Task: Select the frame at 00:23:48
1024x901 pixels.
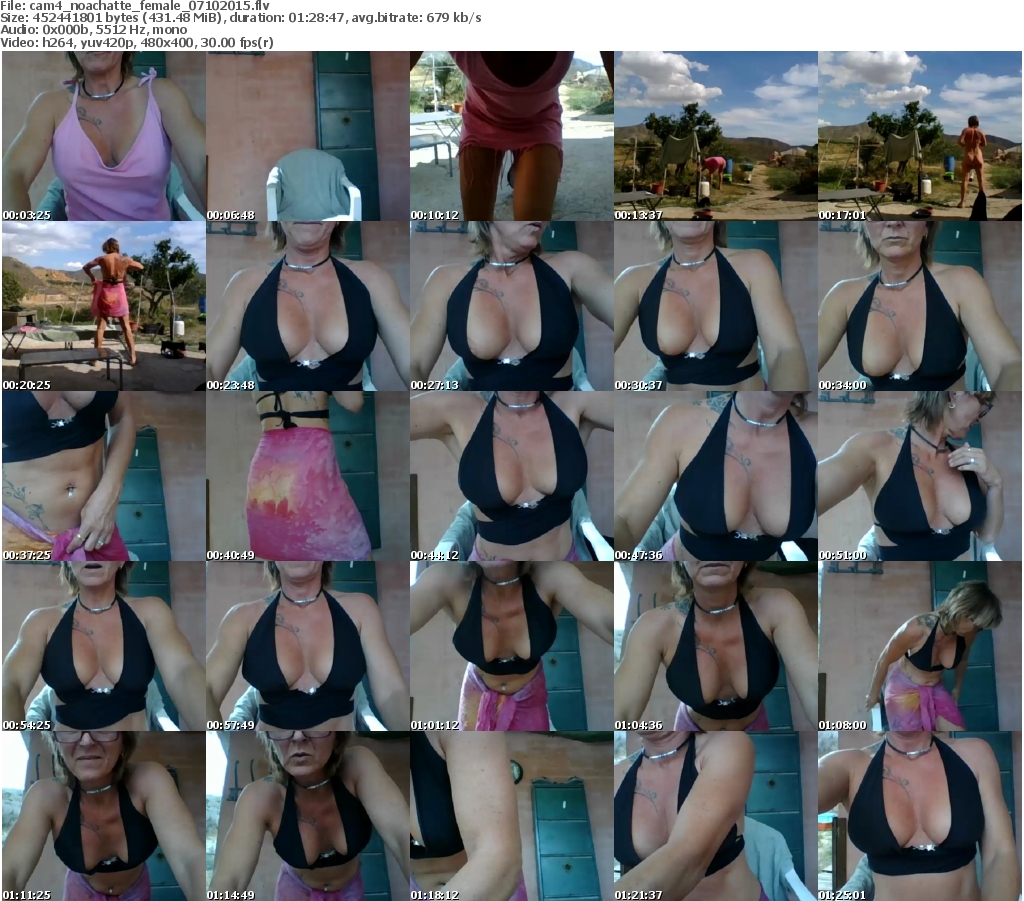Action: tap(308, 306)
